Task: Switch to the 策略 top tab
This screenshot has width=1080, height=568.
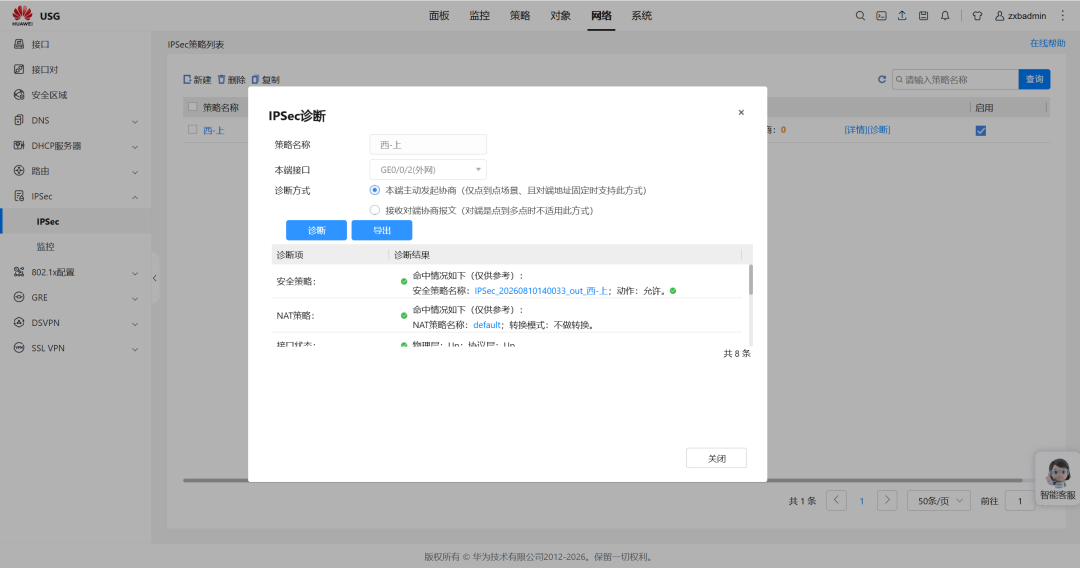Action: pyautogui.click(x=520, y=16)
